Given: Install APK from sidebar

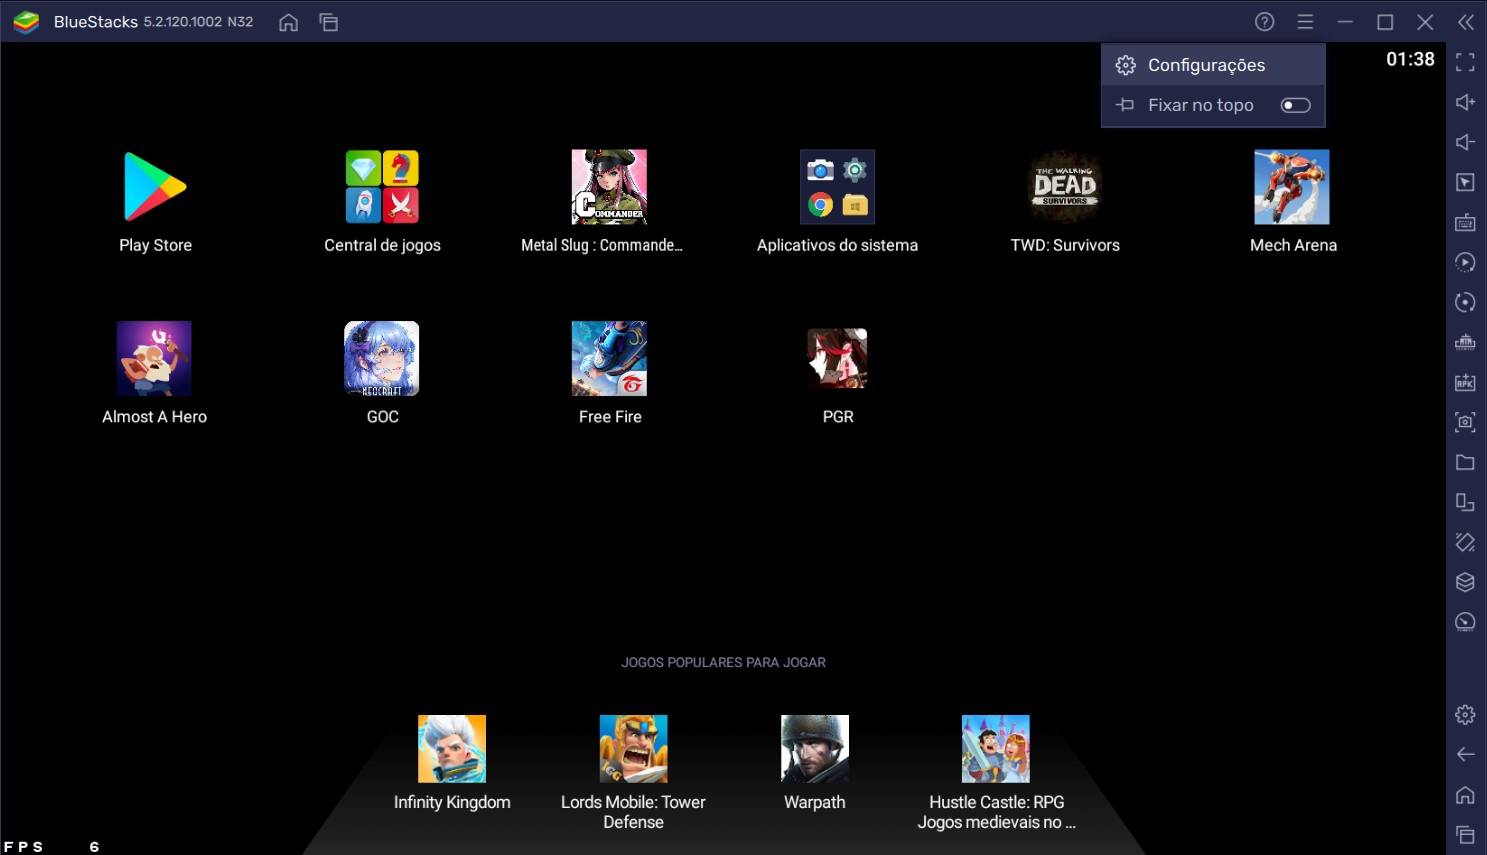Looking at the screenshot, I should pyautogui.click(x=1465, y=382).
